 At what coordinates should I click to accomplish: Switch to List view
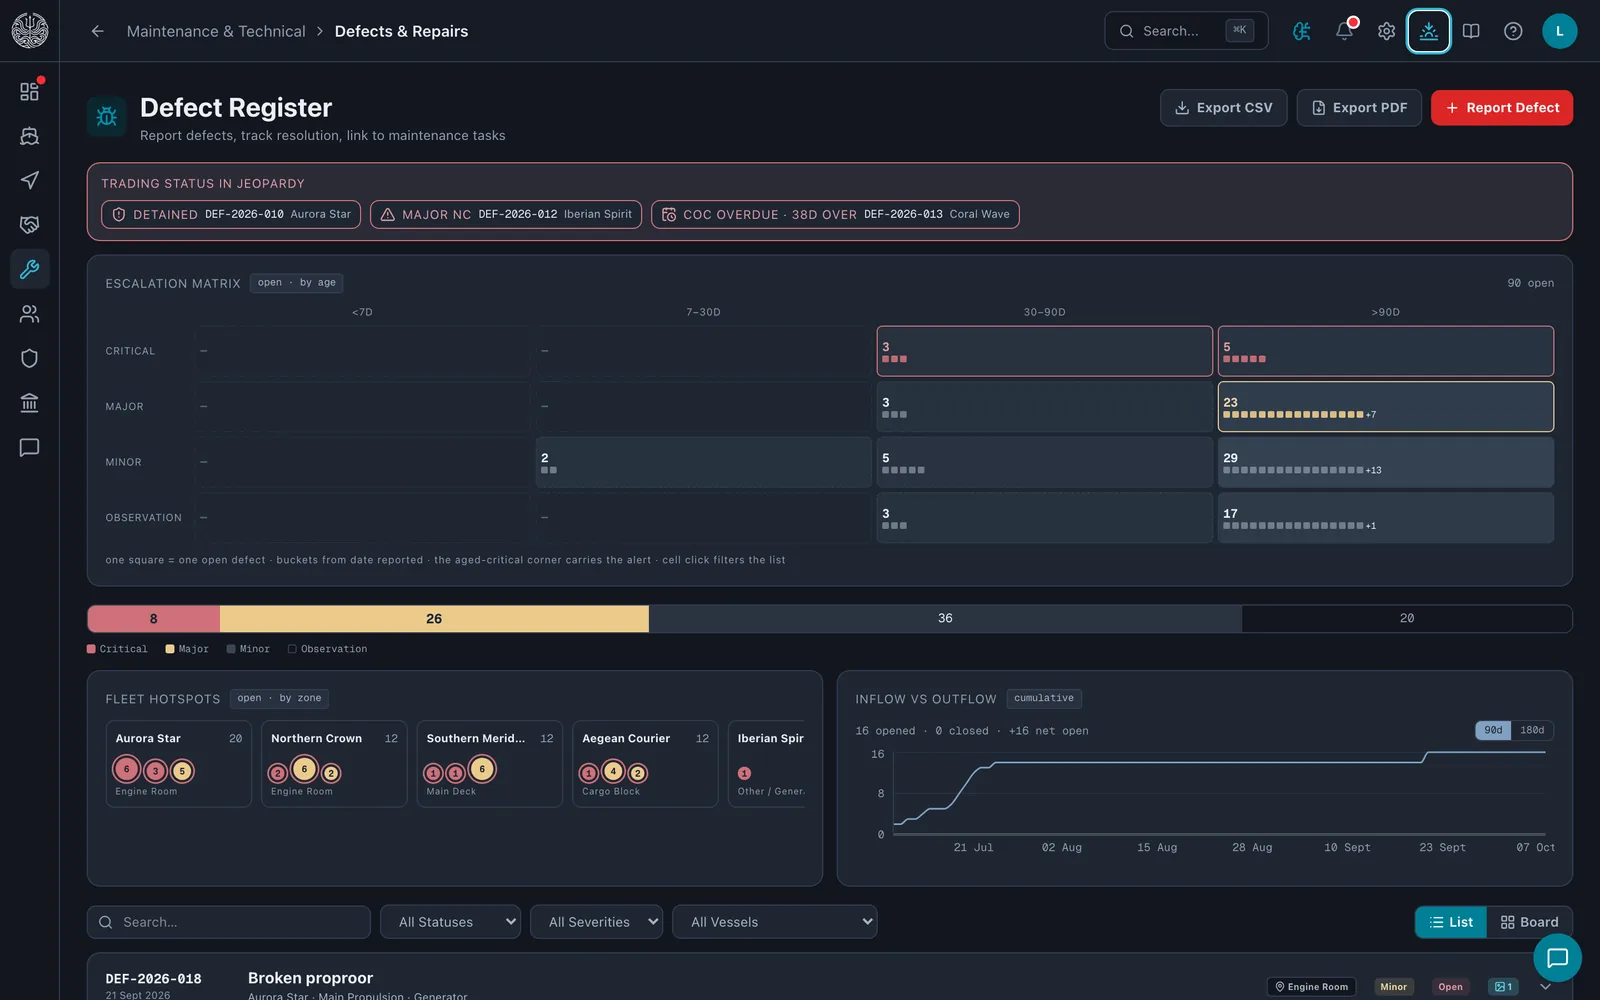(1451, 922)
